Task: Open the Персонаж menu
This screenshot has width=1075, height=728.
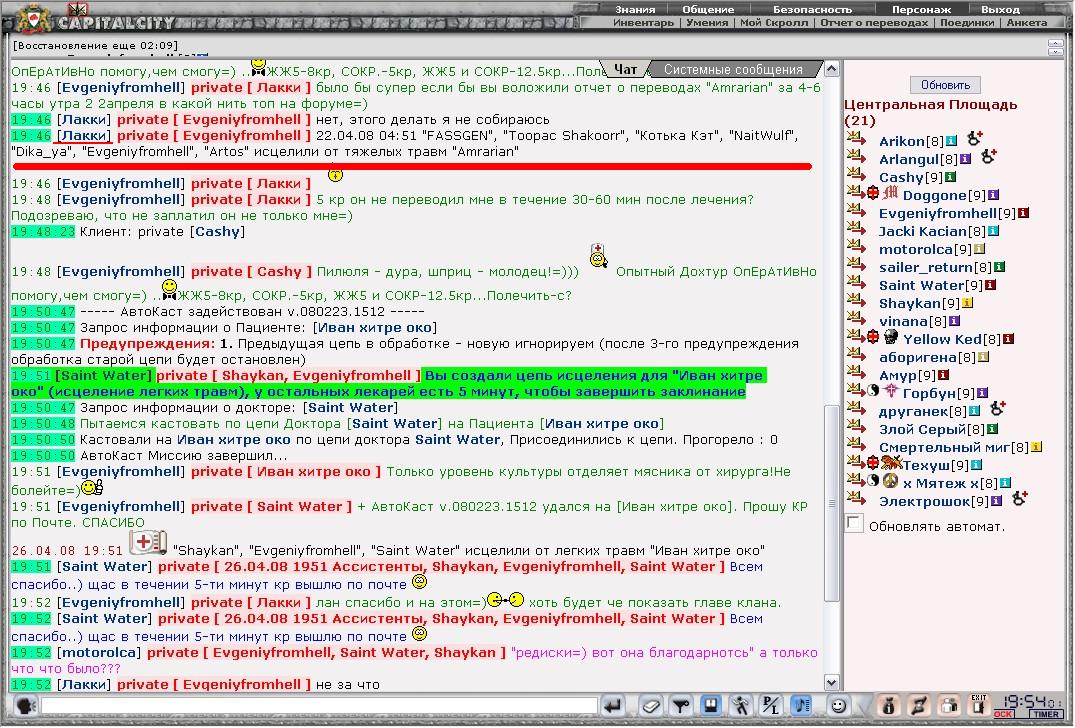Action: point(921,10)
